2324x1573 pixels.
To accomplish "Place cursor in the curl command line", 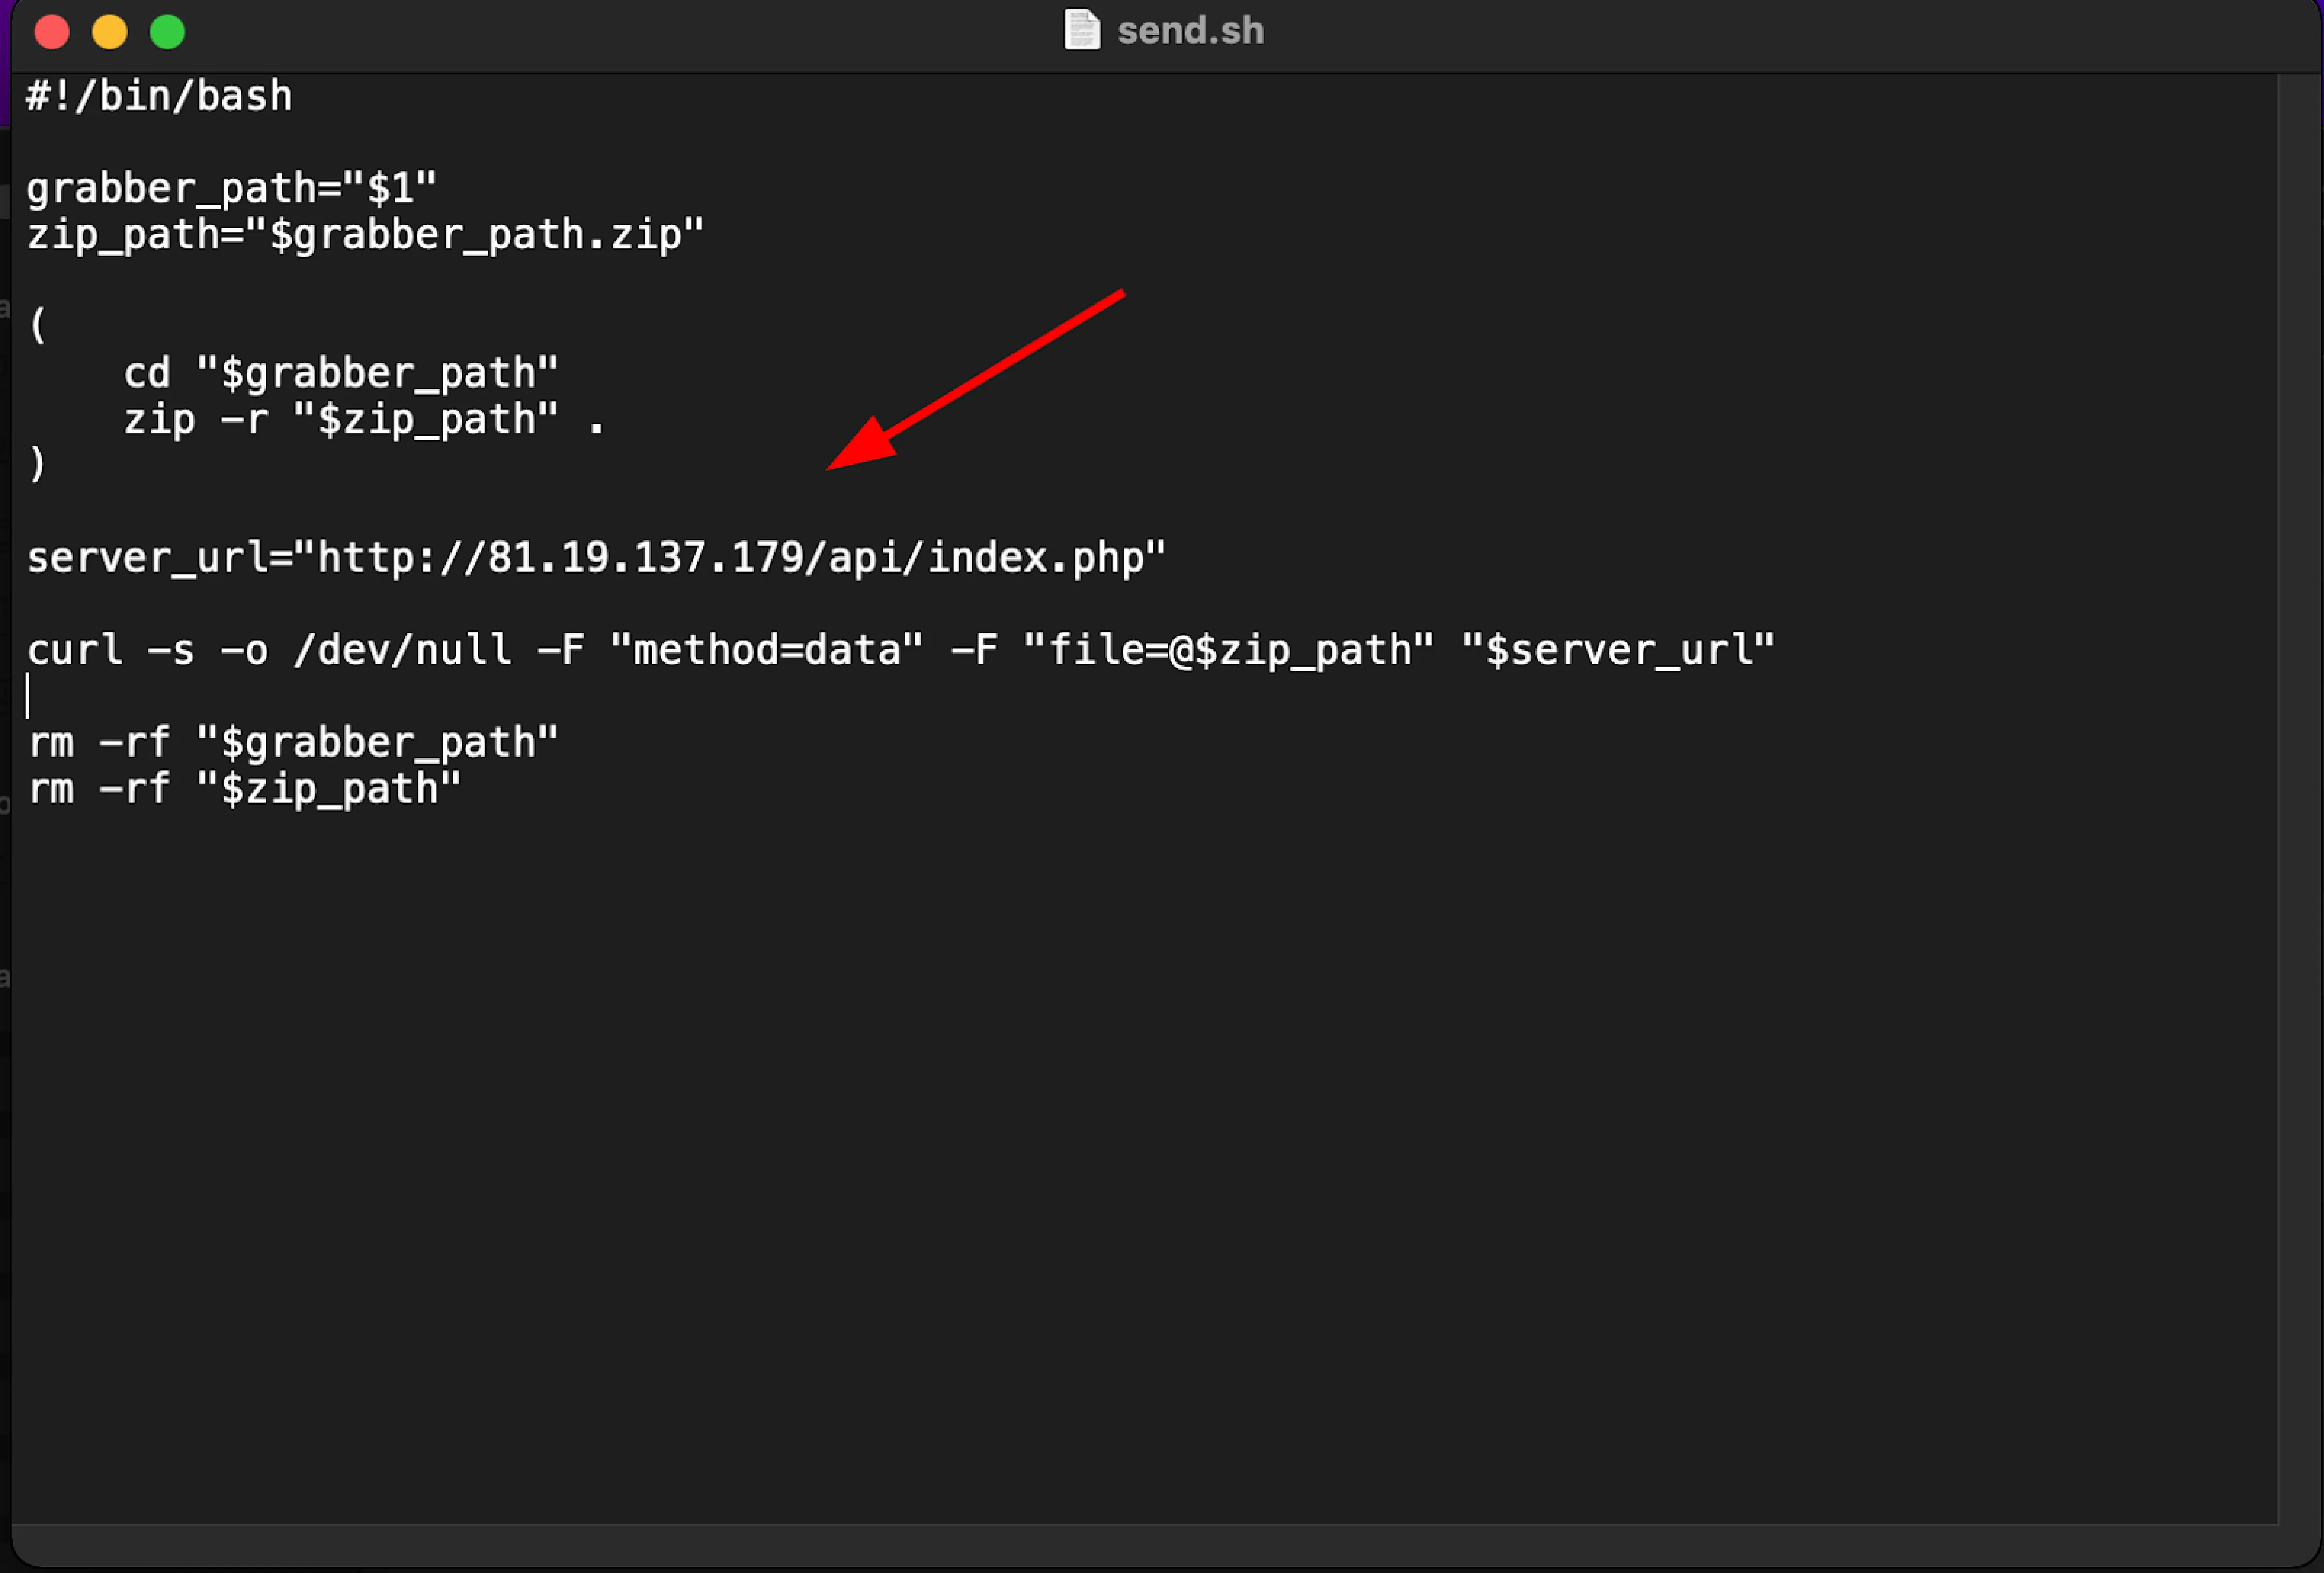I will pyautogui.click(x=900, y=651).
